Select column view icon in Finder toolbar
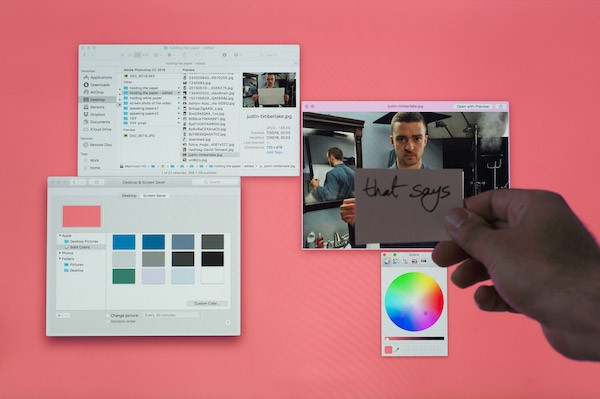600x399 pixels. pos(137,55)
